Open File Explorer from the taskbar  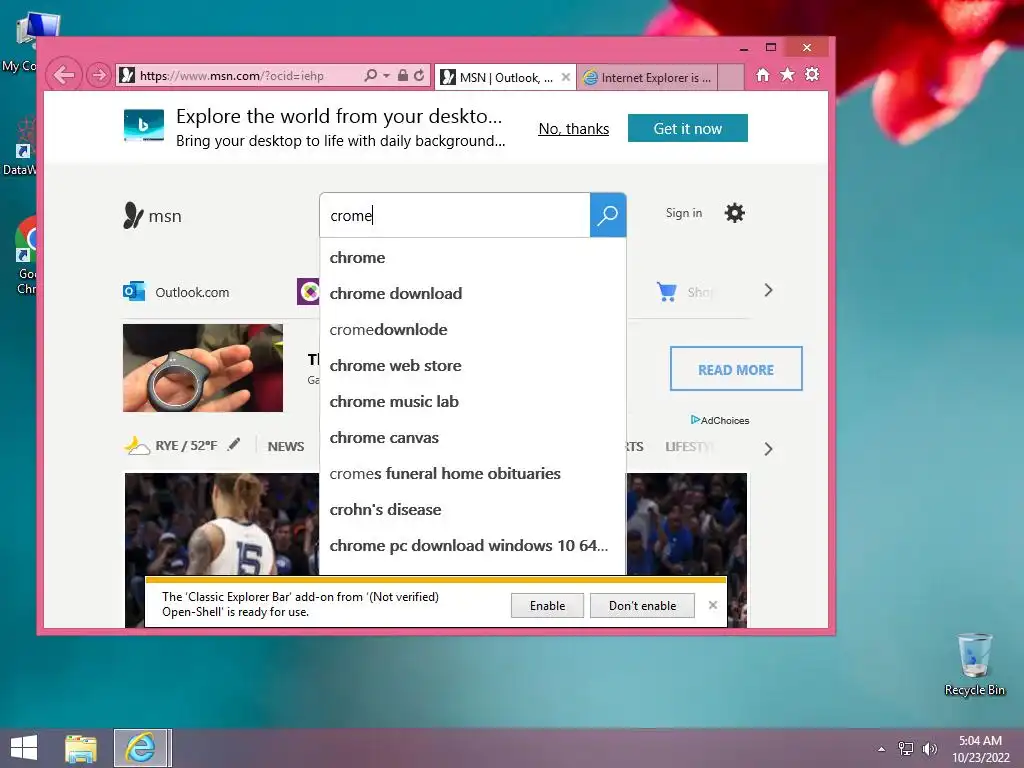click(81, 748)
